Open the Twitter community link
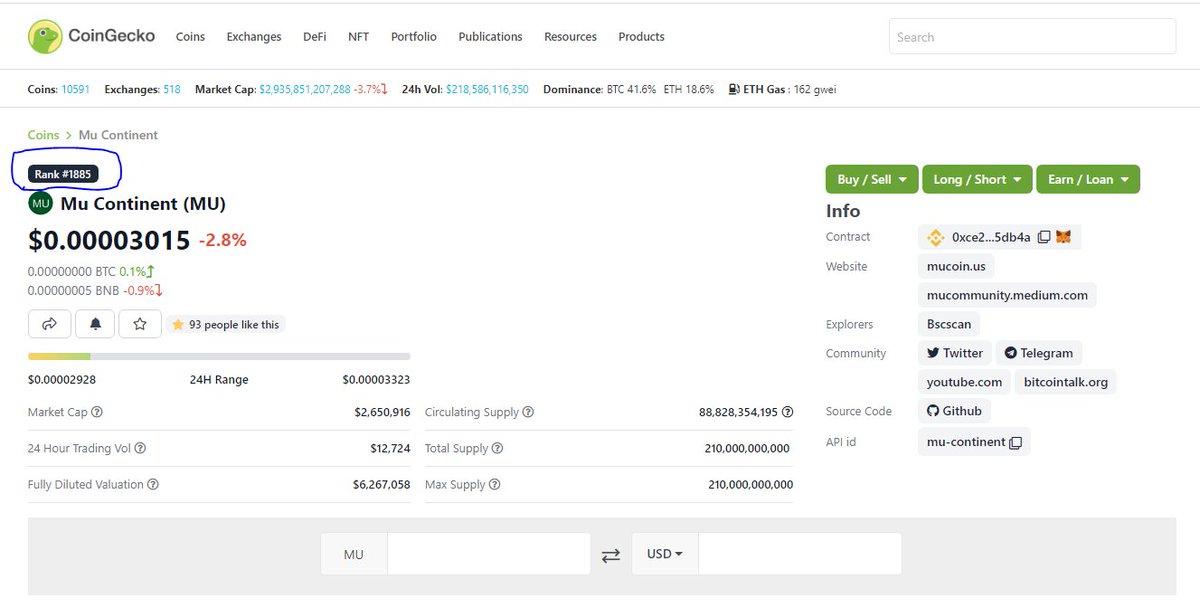Viewport: 1200px width, 608px height. coord(955,353)
